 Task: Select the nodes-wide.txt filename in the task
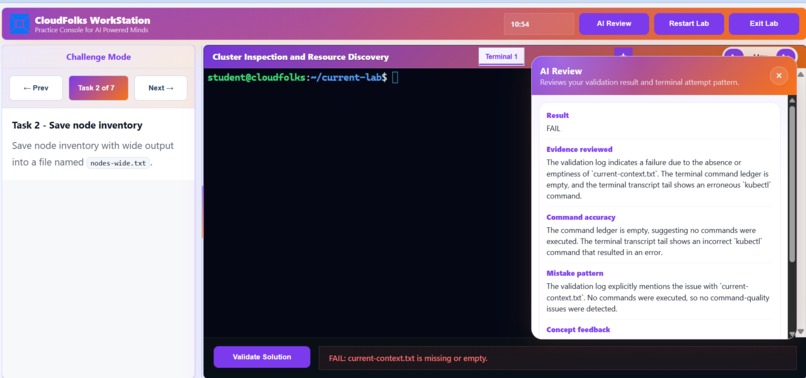point(118,163)
